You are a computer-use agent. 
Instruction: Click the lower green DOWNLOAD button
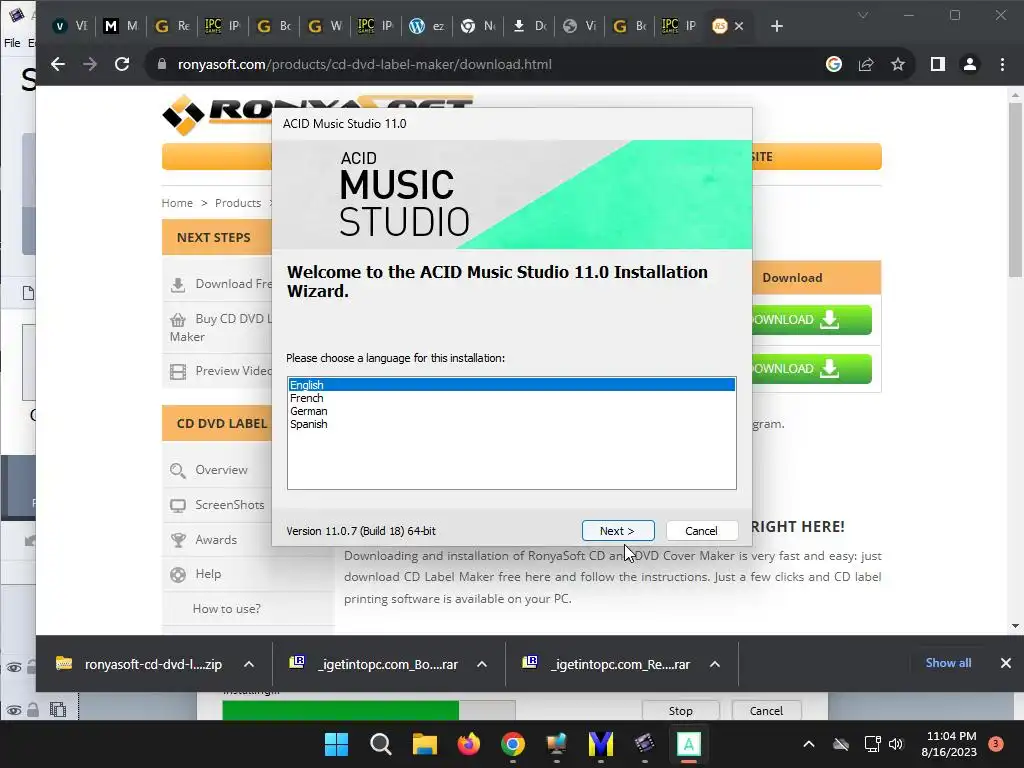coord(812,368)
